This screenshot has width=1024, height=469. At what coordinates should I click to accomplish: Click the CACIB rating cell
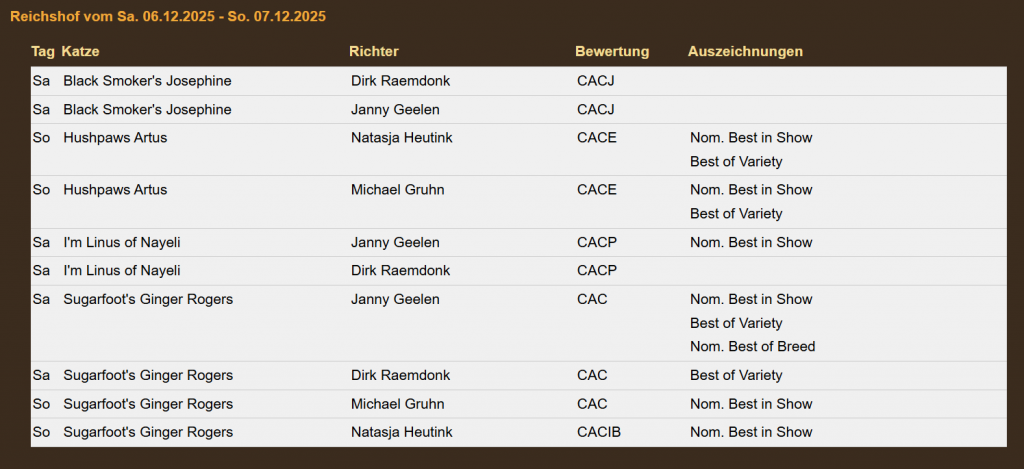click(x=598, y=432)
